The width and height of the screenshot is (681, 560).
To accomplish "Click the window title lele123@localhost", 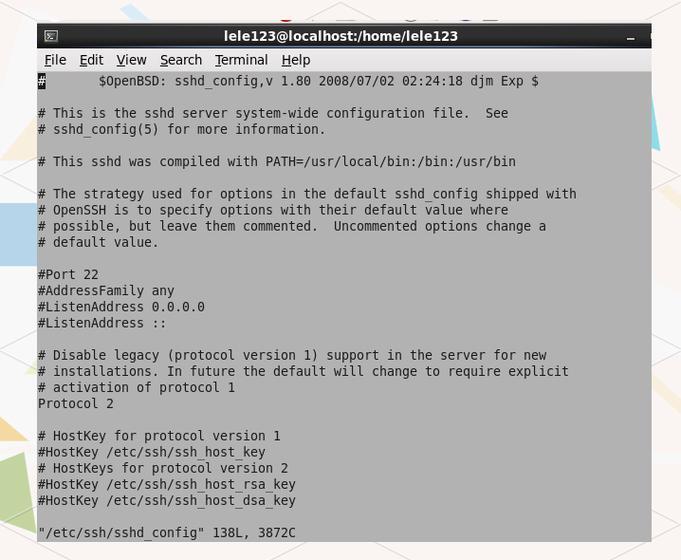I will pyautogui.click(x=340, y=36).
